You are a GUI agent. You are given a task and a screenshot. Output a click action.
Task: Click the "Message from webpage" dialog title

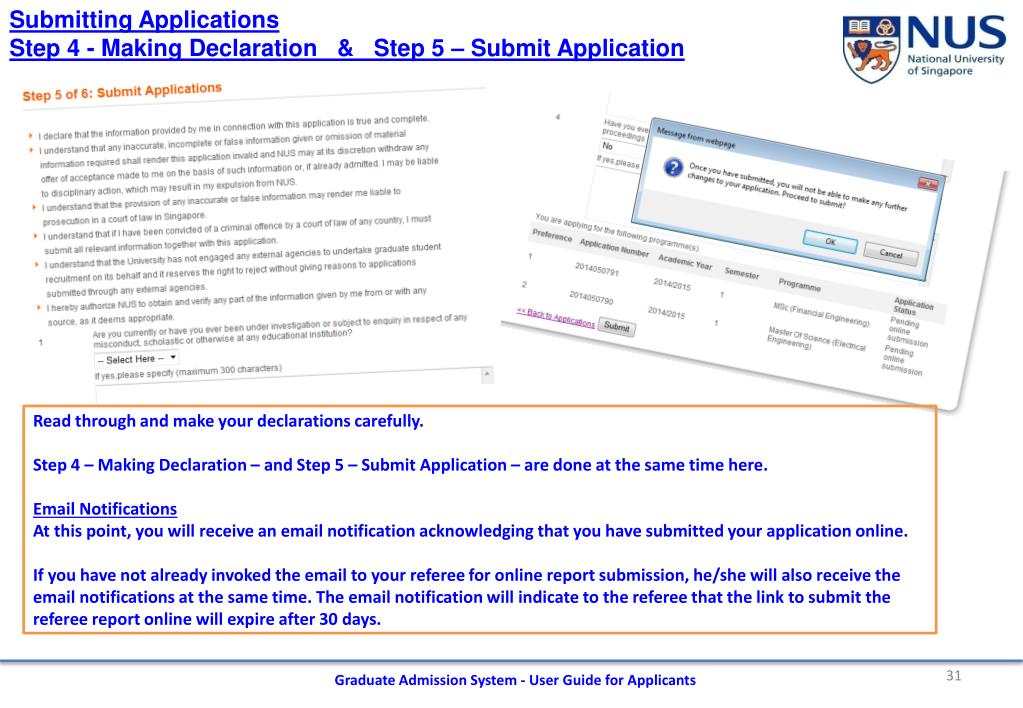[695, 138]
